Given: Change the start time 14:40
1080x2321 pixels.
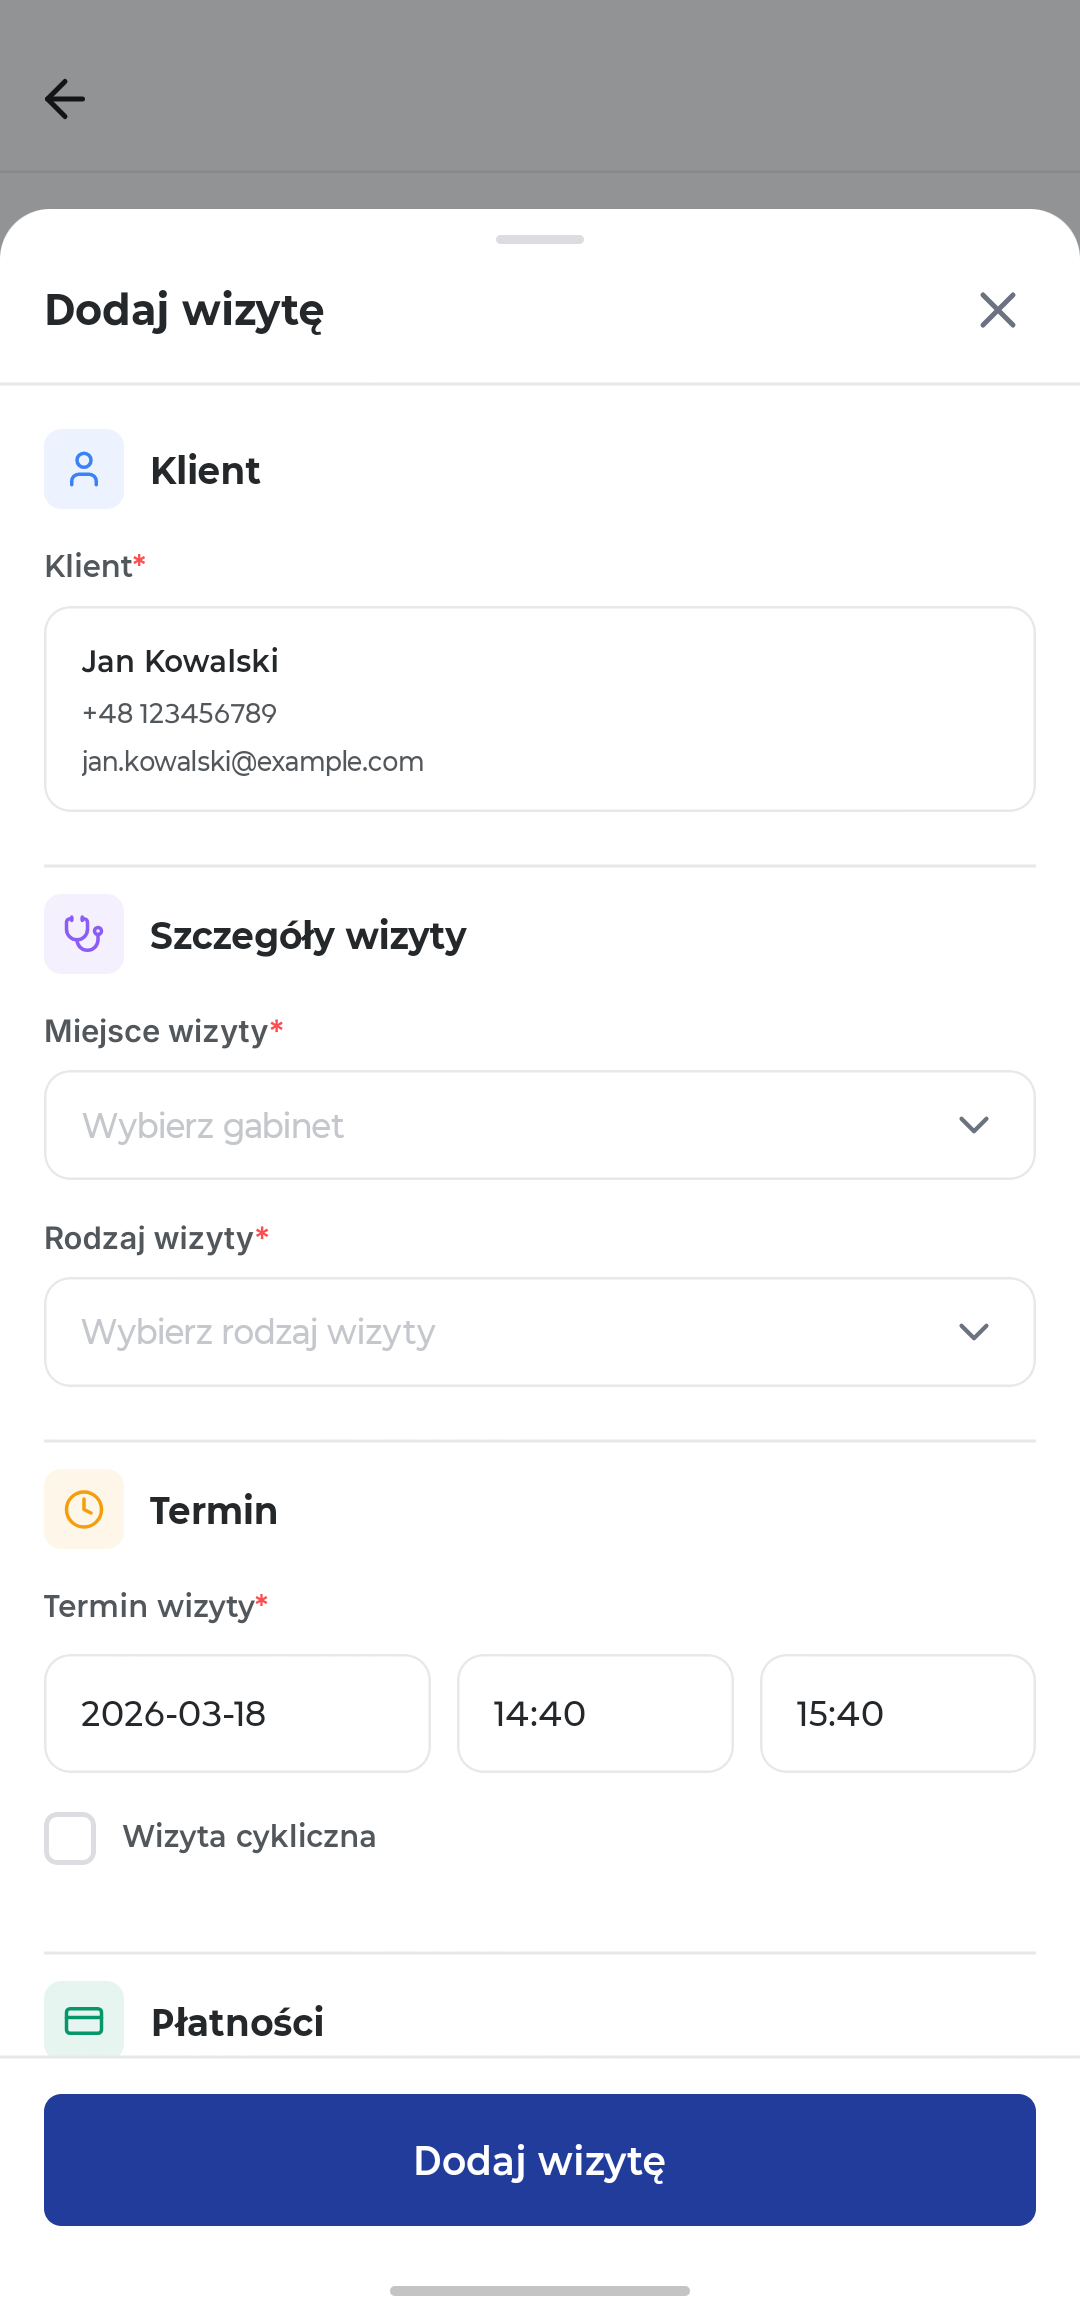Looking at the screenshot, I should click(595, 1713).
